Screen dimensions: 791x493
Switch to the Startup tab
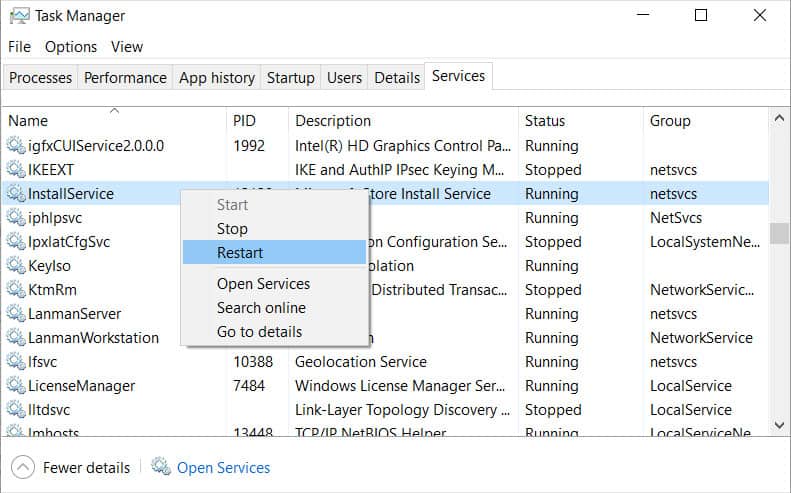point(291,78)
